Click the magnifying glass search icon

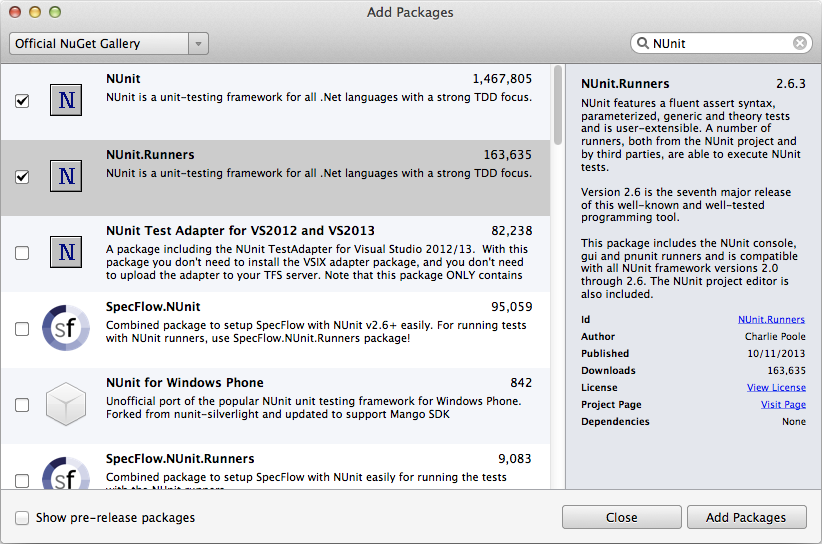(642, 43)
